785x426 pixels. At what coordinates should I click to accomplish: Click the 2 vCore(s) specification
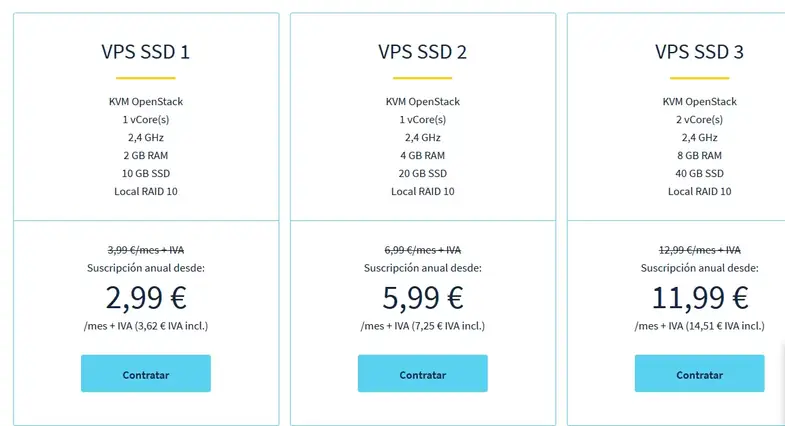click(699, 119)
